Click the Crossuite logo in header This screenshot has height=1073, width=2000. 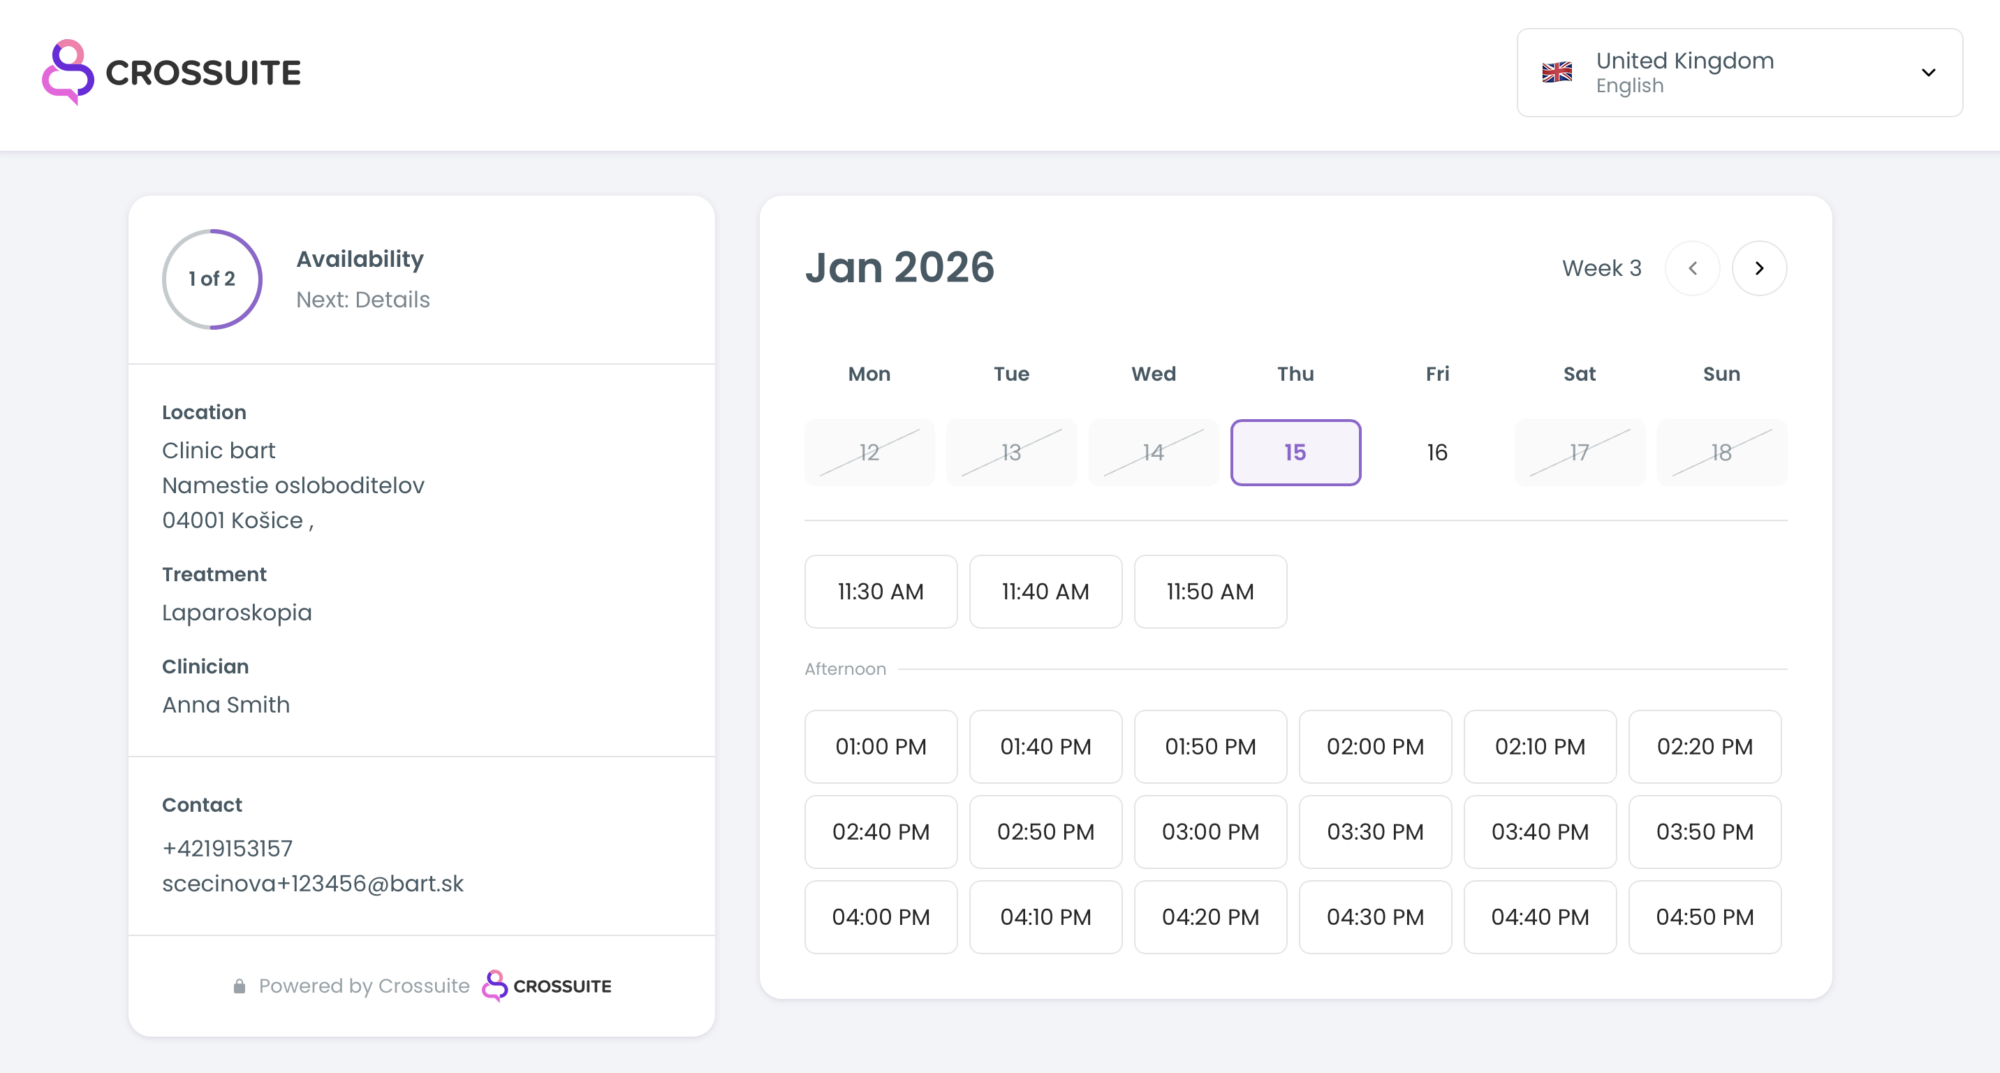[x=171, y=72]
